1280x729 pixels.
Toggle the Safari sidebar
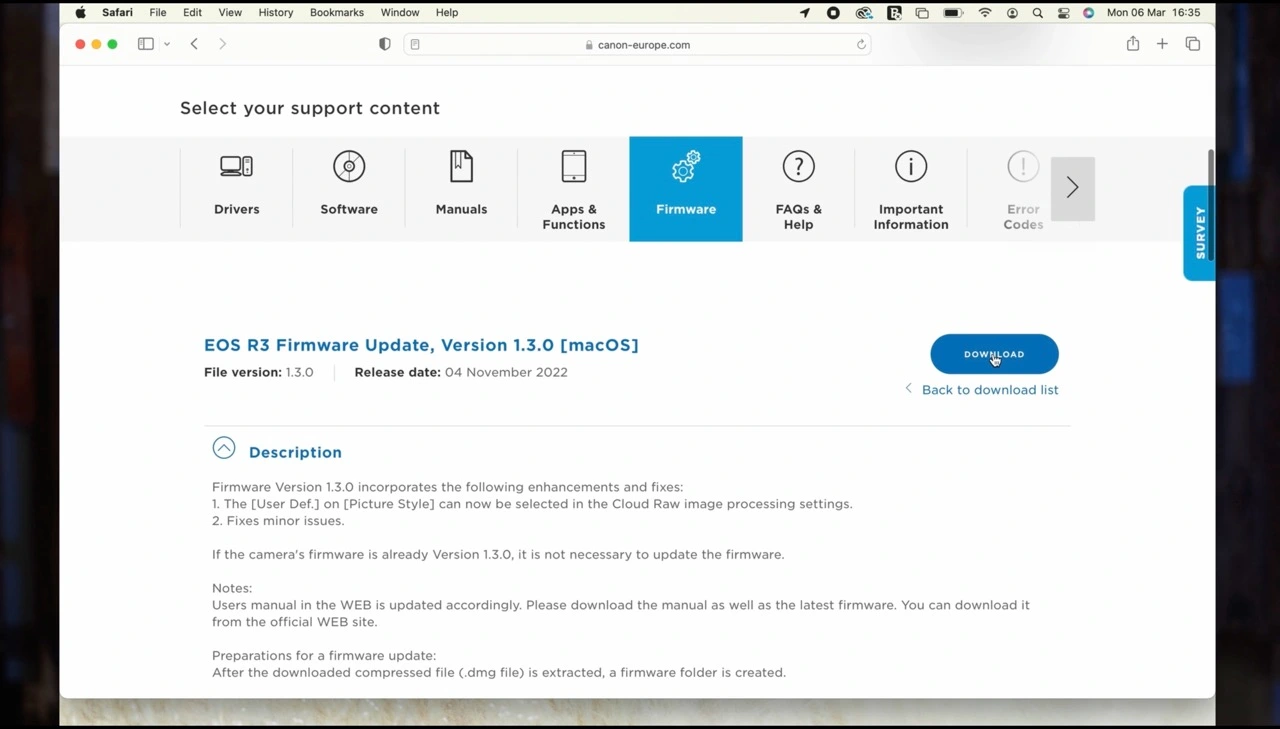coord(146,44)
